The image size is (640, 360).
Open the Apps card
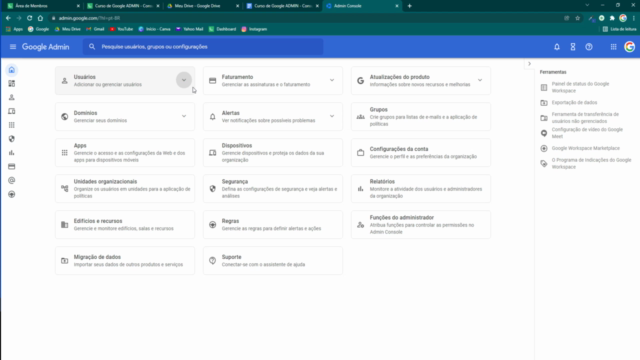(125, 153)
